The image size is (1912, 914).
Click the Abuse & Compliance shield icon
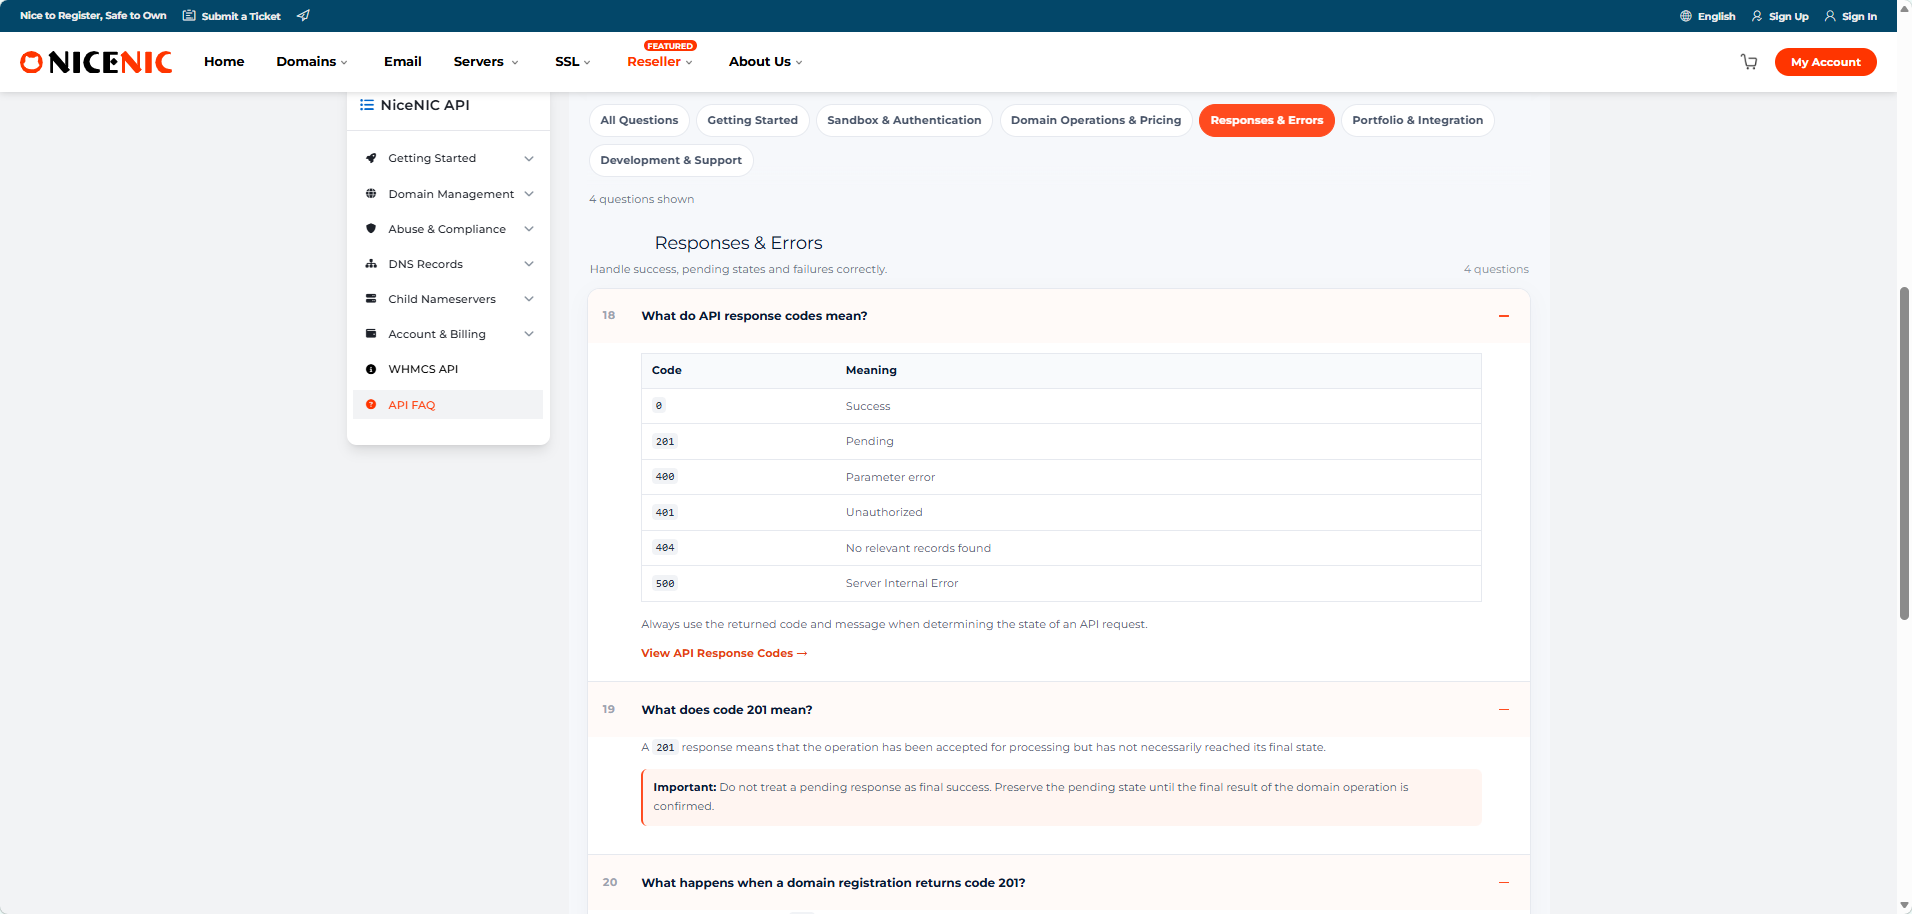(371, 229)
